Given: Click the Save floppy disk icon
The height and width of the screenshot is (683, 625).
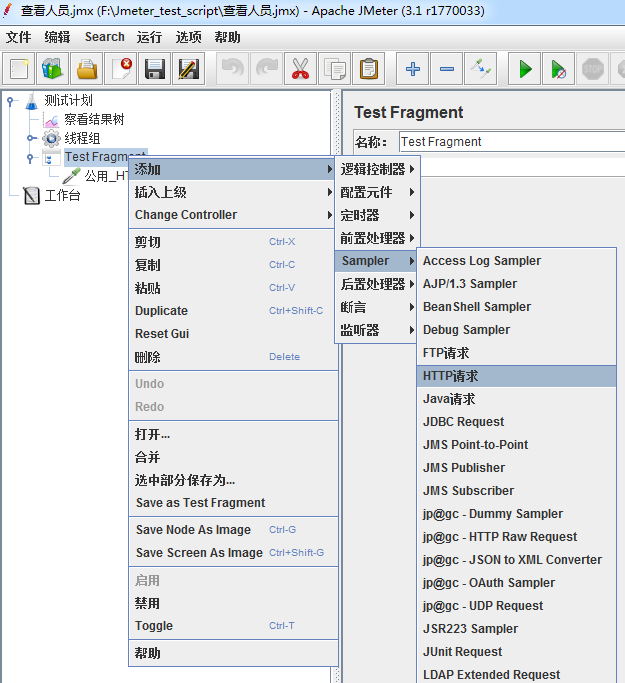Looking at the screenshot, I should click(155, 69).
